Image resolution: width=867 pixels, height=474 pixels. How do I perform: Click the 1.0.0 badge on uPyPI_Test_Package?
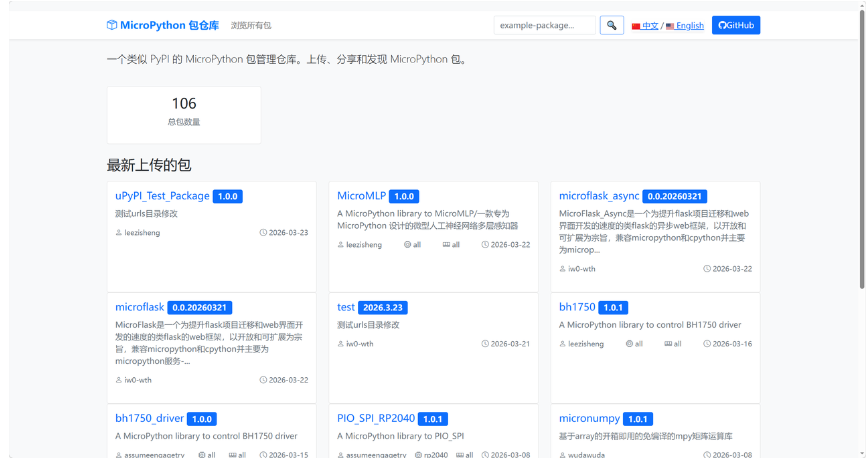click(x=228, y=196)
